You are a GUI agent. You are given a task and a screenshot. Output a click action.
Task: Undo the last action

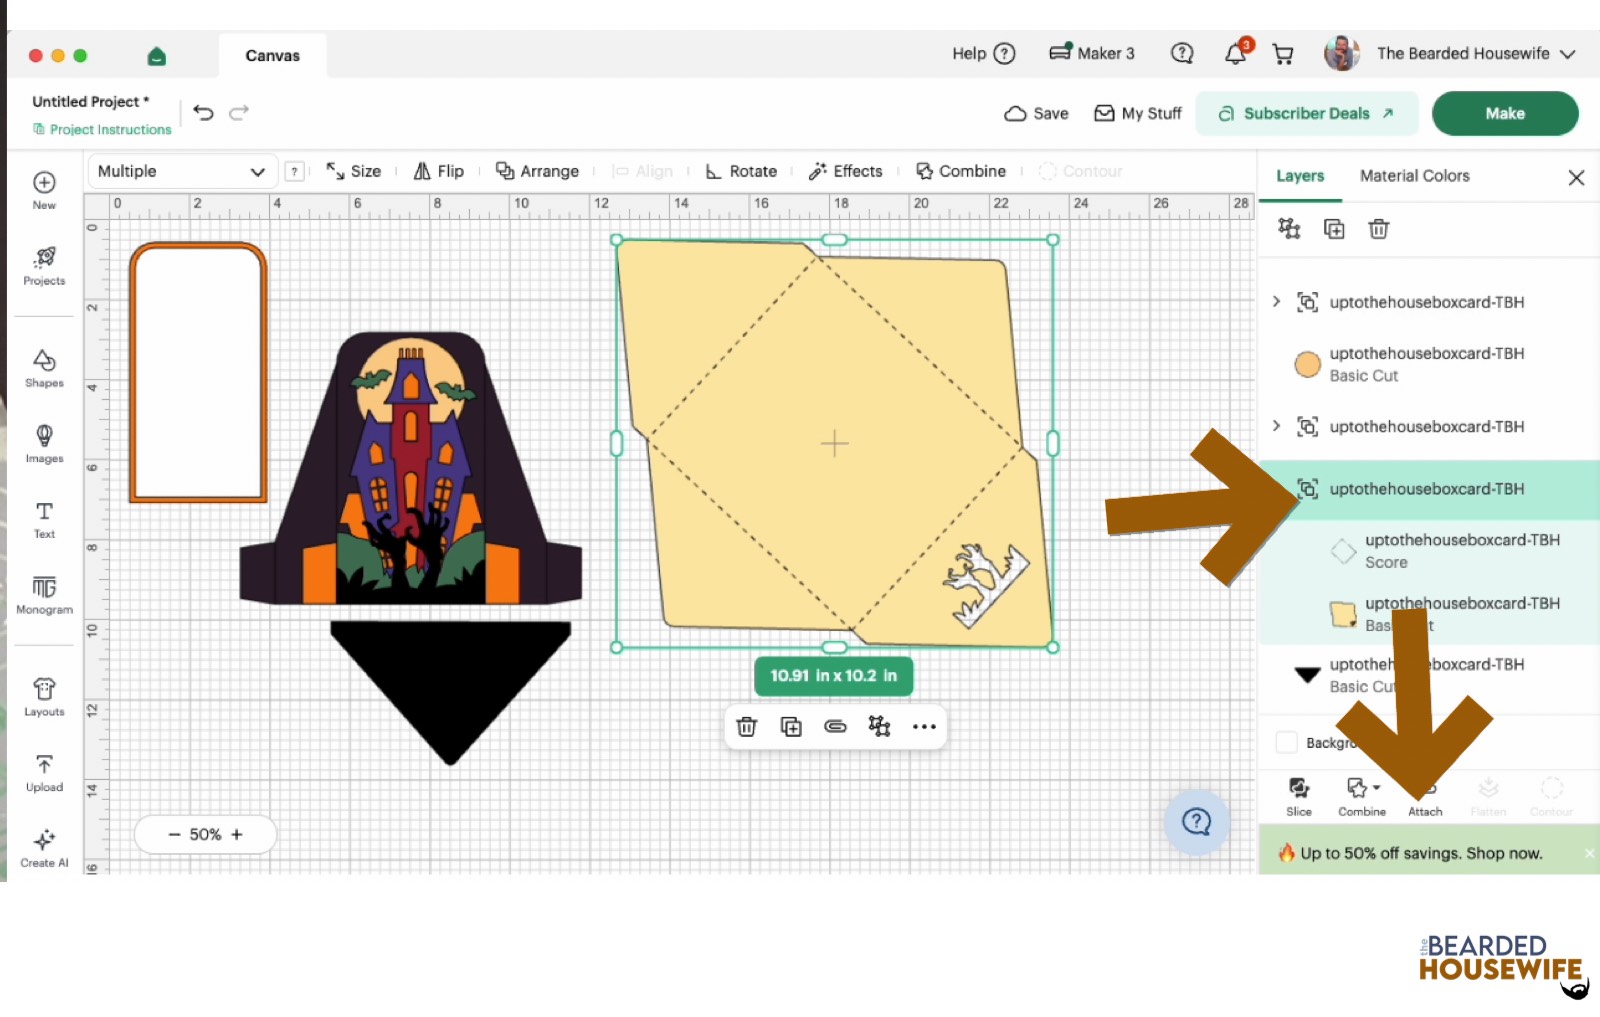[x=203, y=113]
